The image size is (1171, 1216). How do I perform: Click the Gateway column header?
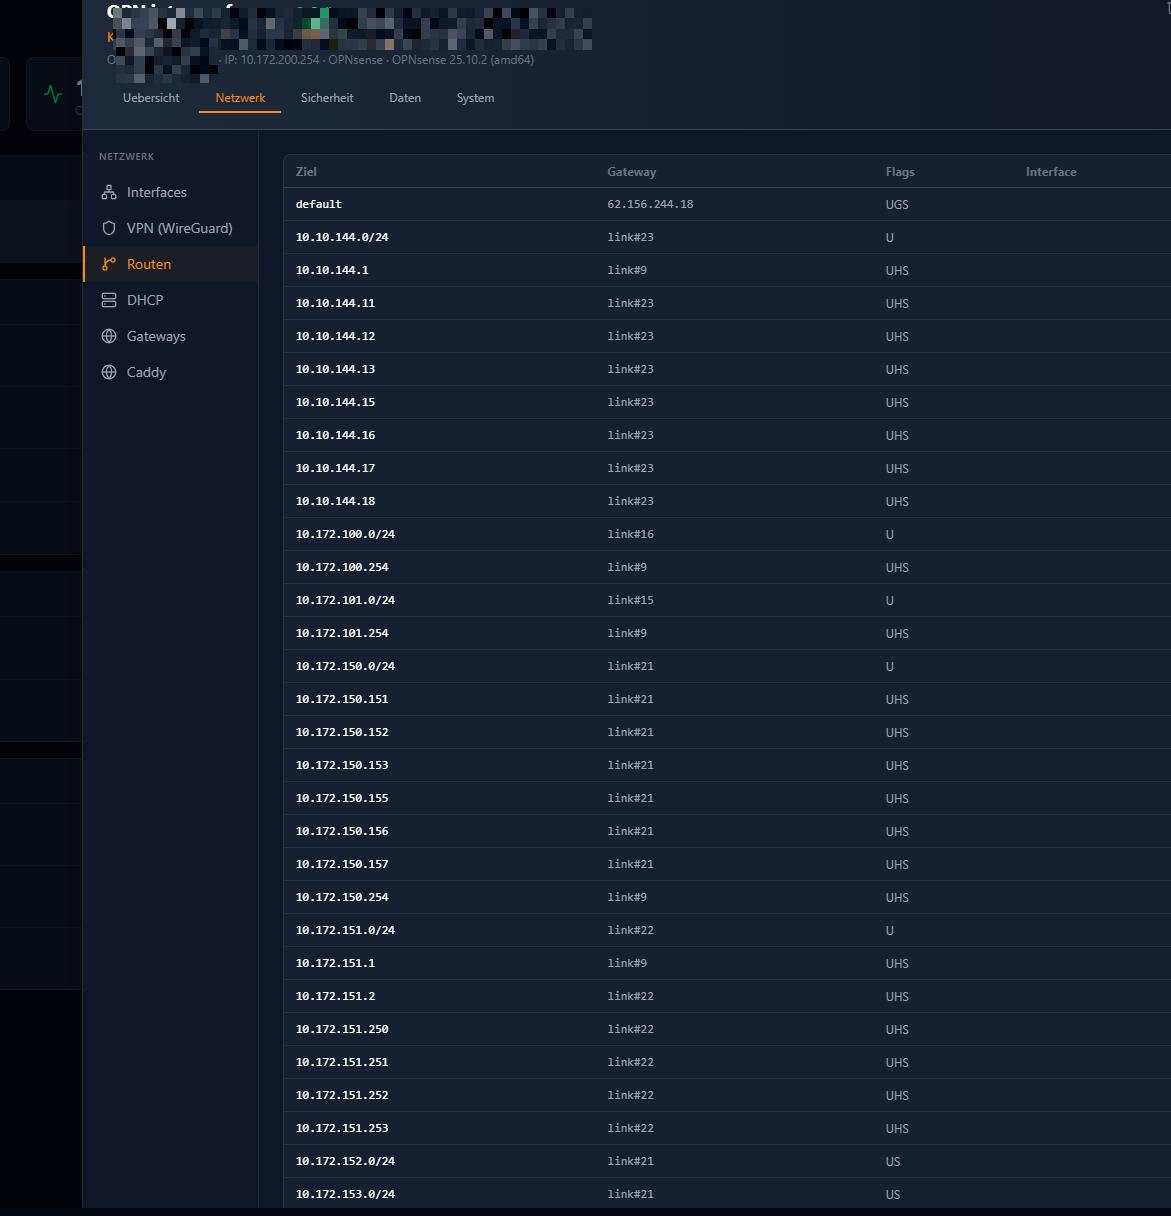coord(632,172)
